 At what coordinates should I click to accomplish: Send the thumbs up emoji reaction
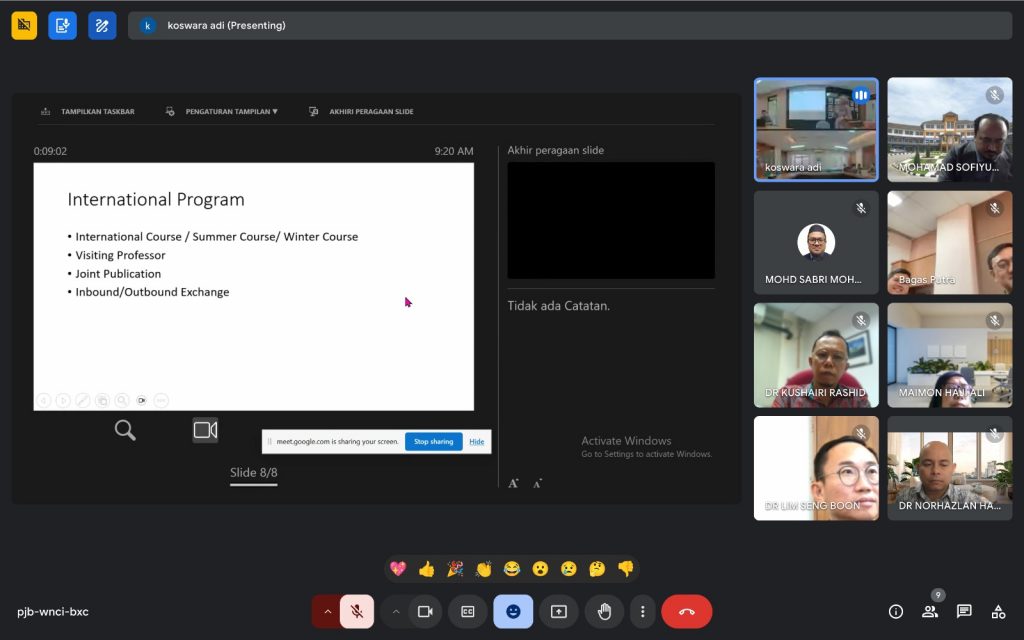pyautogui.click(x=427, y=569)
